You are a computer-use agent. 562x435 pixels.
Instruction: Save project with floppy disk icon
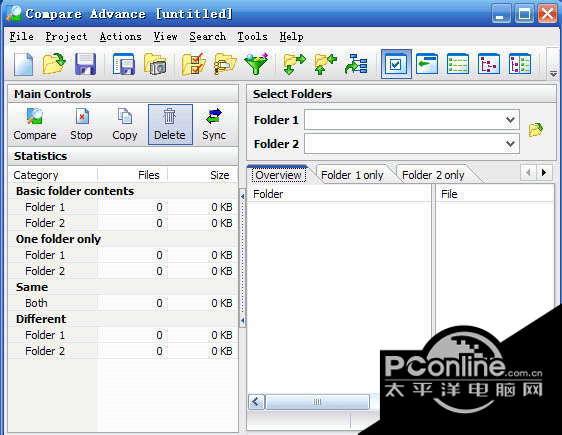(85, 64)
